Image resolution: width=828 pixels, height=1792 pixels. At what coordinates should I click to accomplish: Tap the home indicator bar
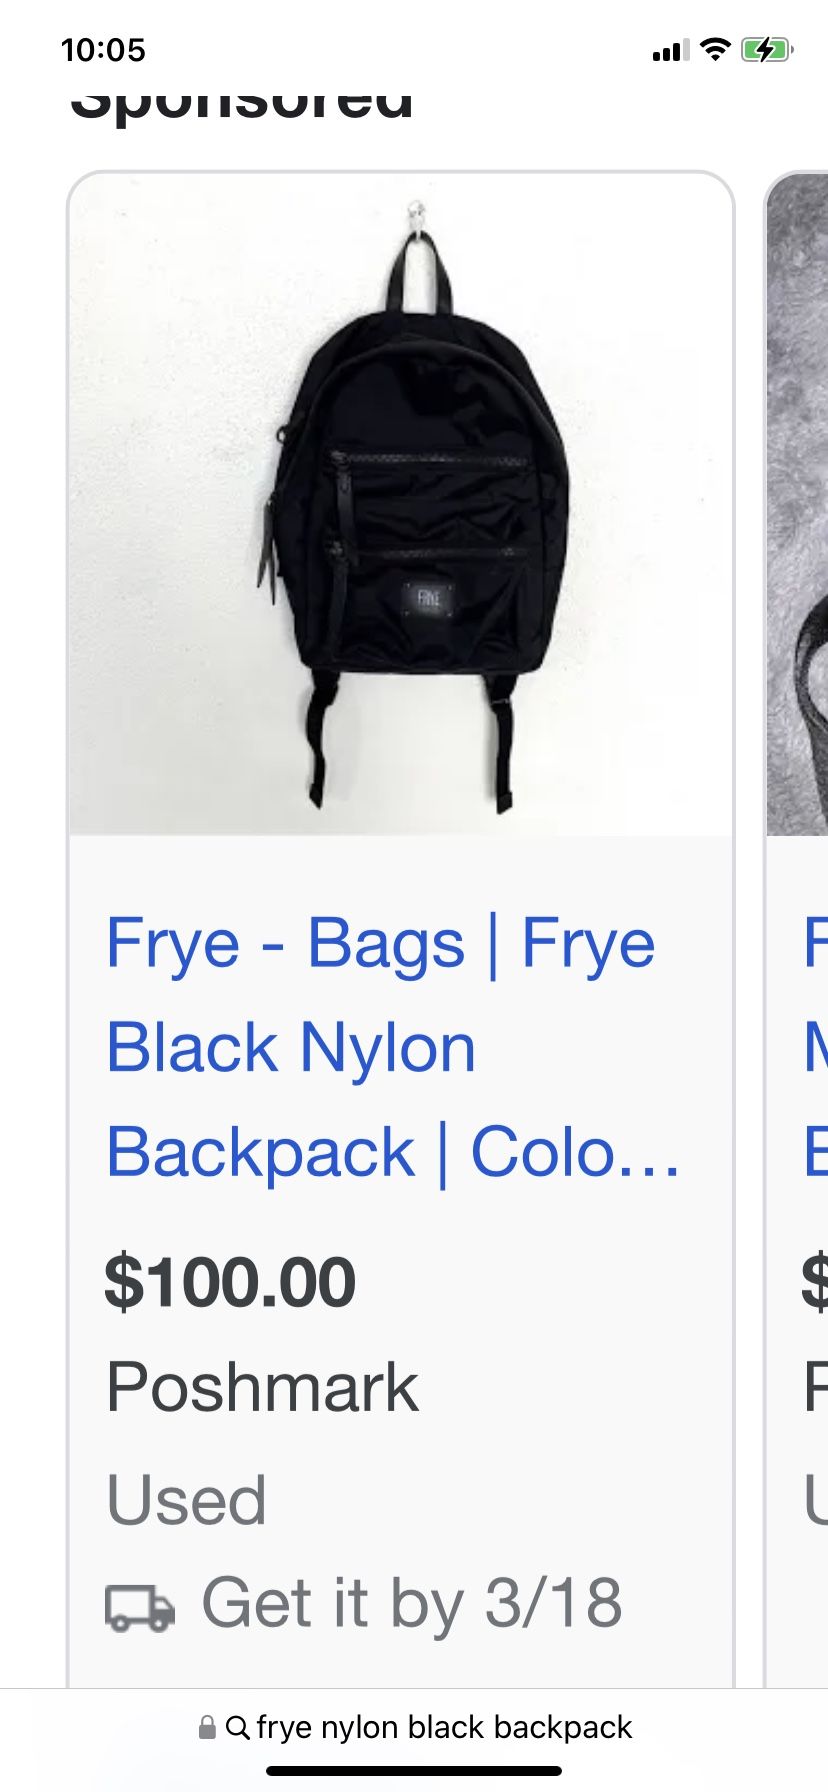(414, 1770)
